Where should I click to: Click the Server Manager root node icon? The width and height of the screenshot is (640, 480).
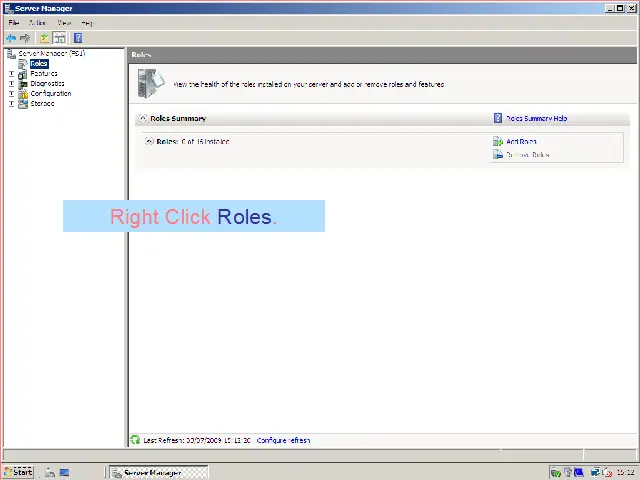(11, 53)
